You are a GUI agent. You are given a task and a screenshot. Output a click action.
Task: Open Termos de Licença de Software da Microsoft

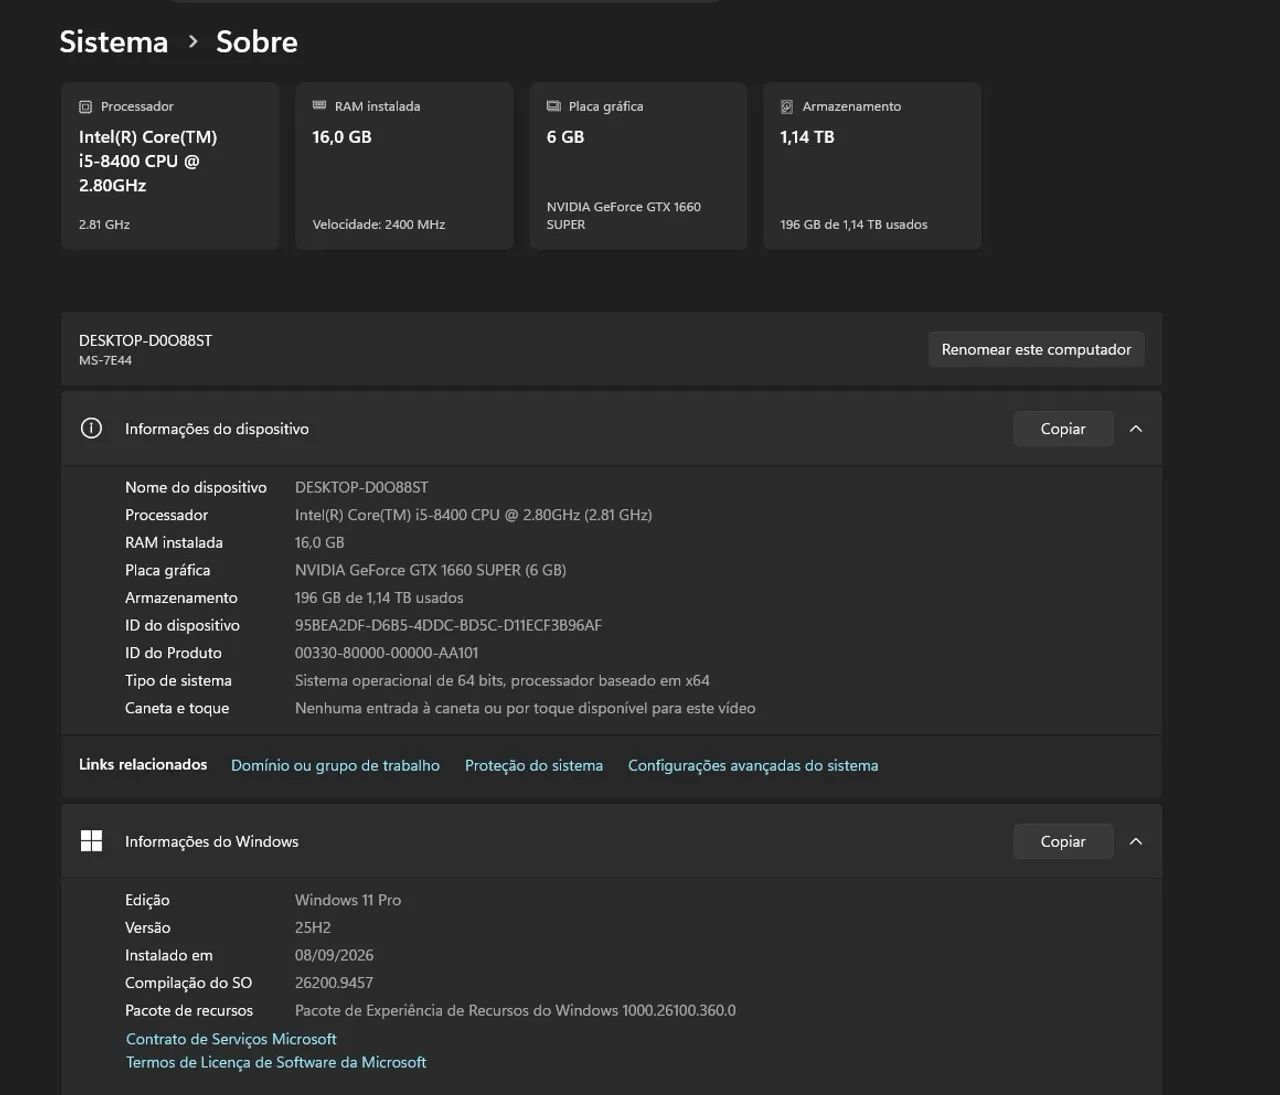[276, 1062]
